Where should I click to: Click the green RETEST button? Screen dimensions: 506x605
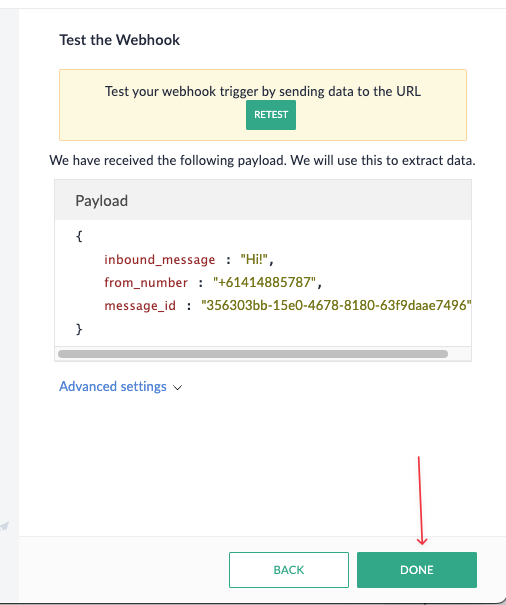pyautogui.click(x=271, y=115)
